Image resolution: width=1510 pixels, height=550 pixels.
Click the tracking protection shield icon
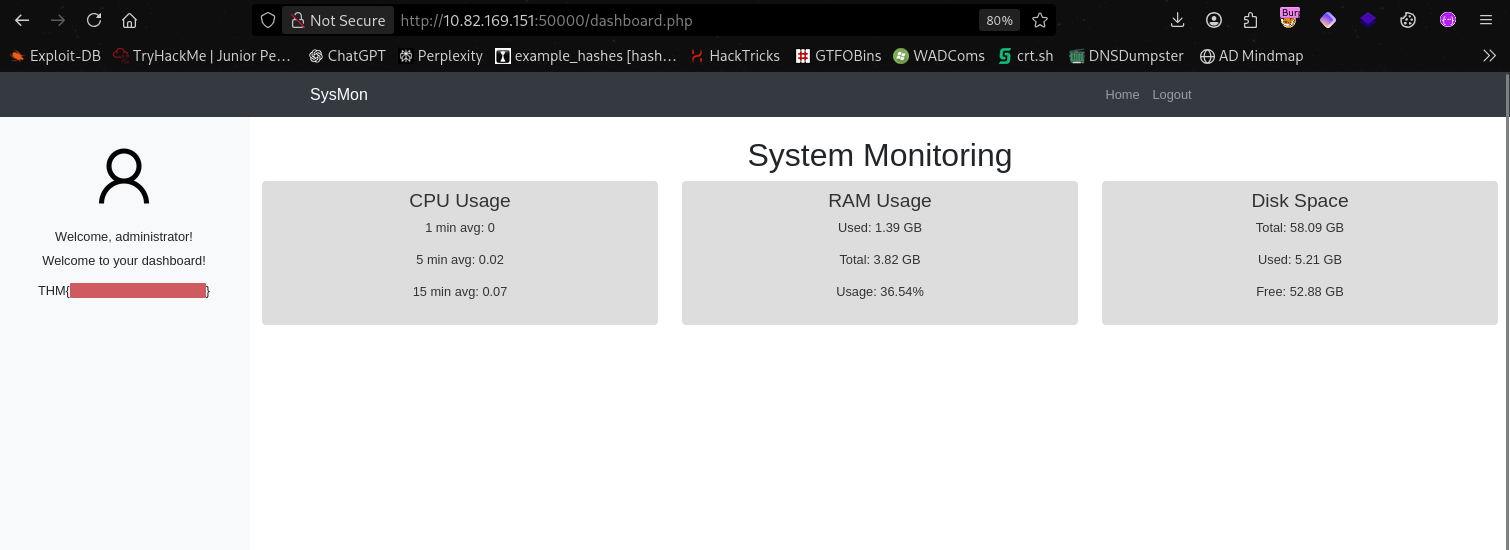pyautogui.click(x=267, y=20)
